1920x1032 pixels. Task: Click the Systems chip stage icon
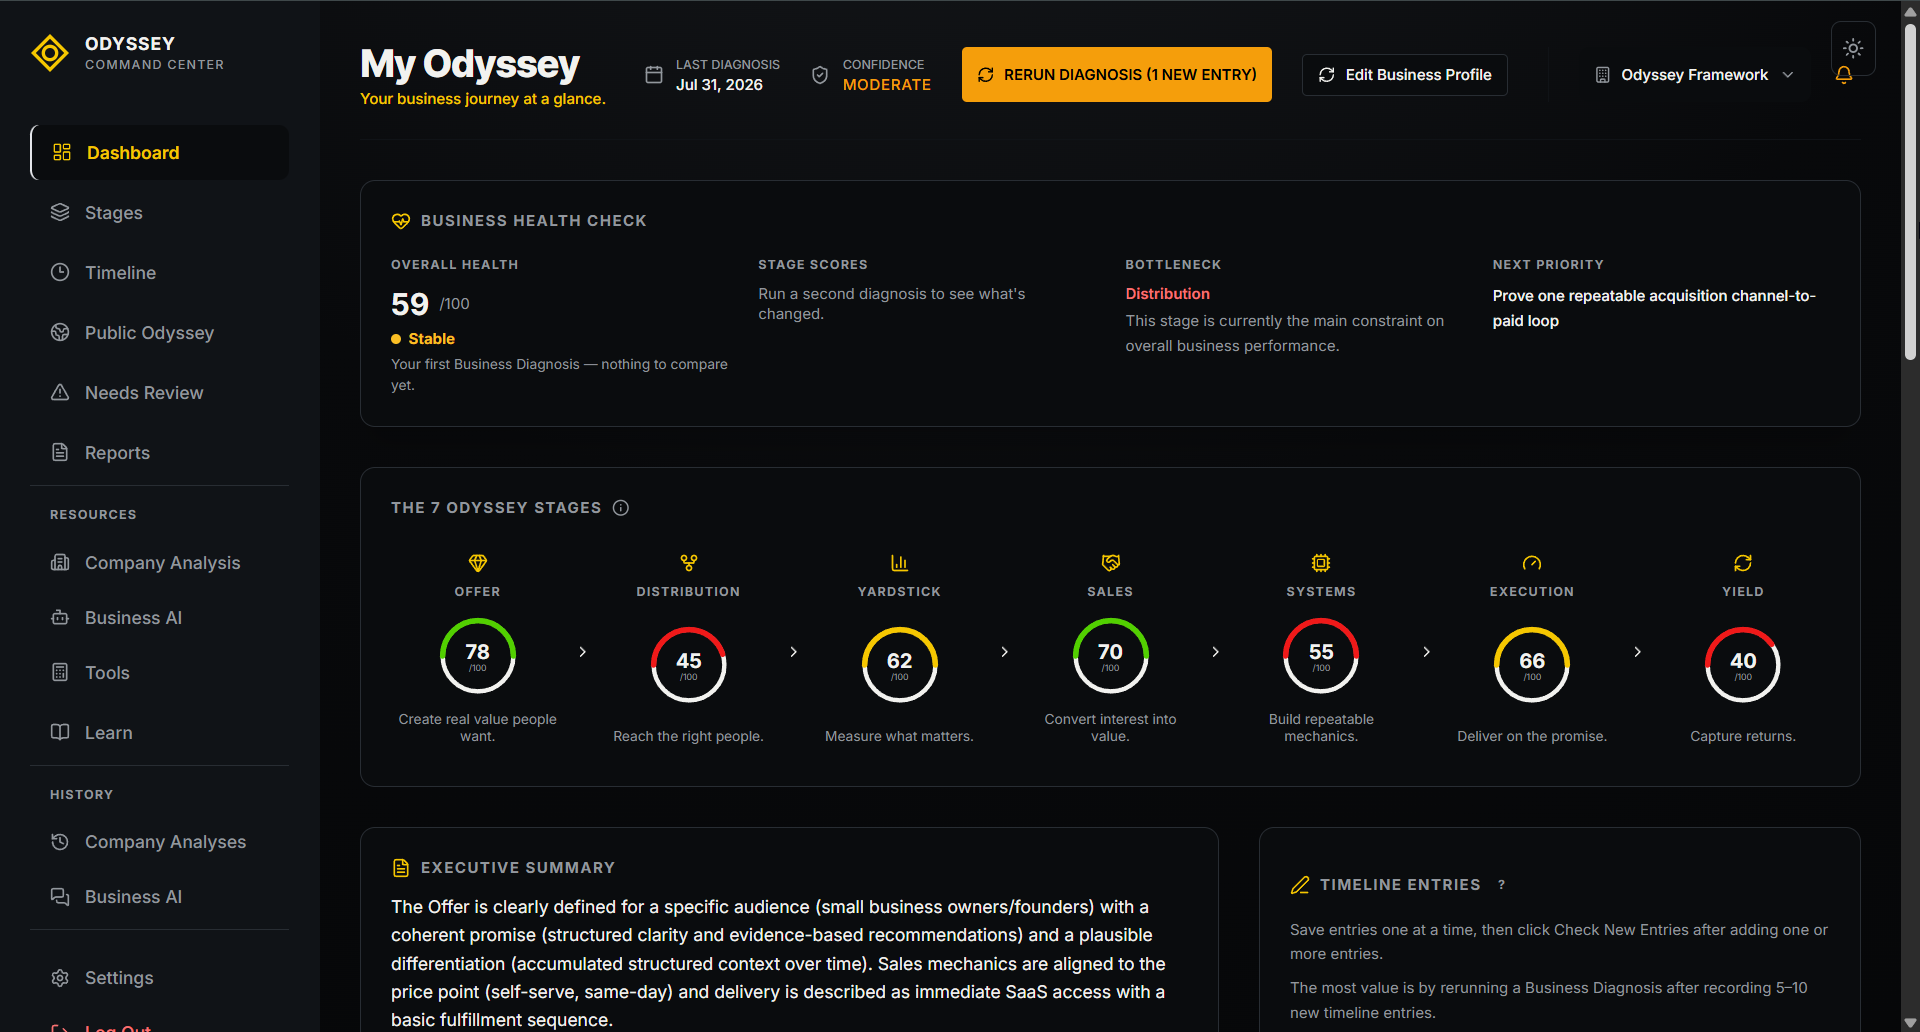(1321, 563)
